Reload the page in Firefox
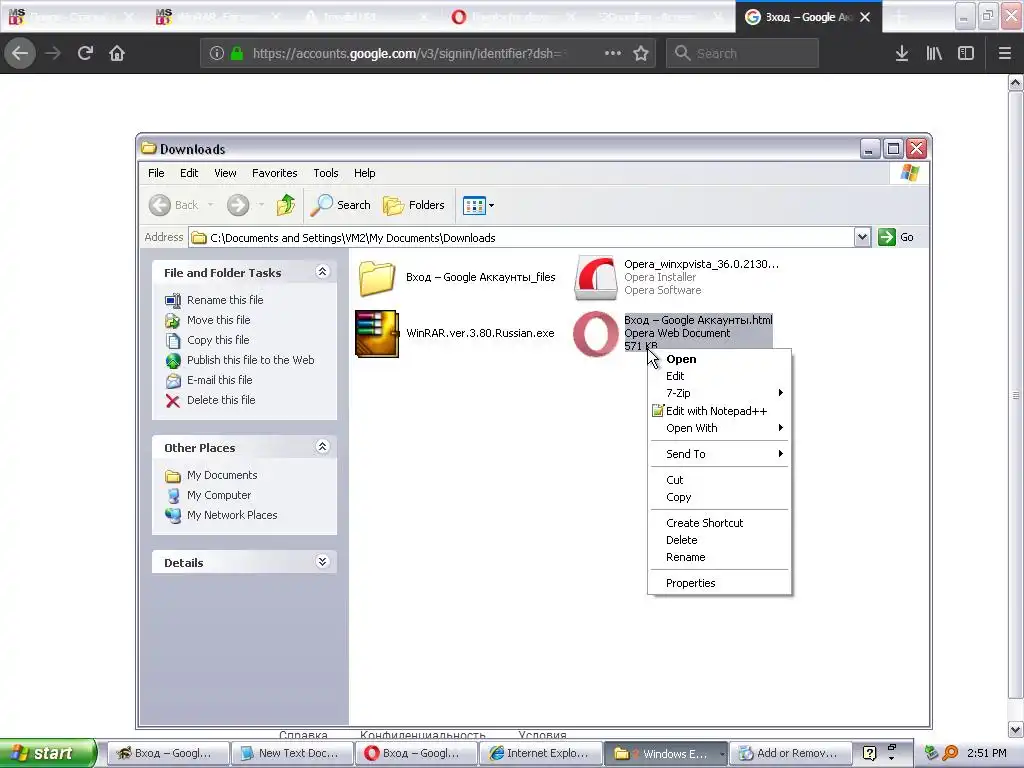This screenshot has height=768, width=1024. (x=85, y=53)
